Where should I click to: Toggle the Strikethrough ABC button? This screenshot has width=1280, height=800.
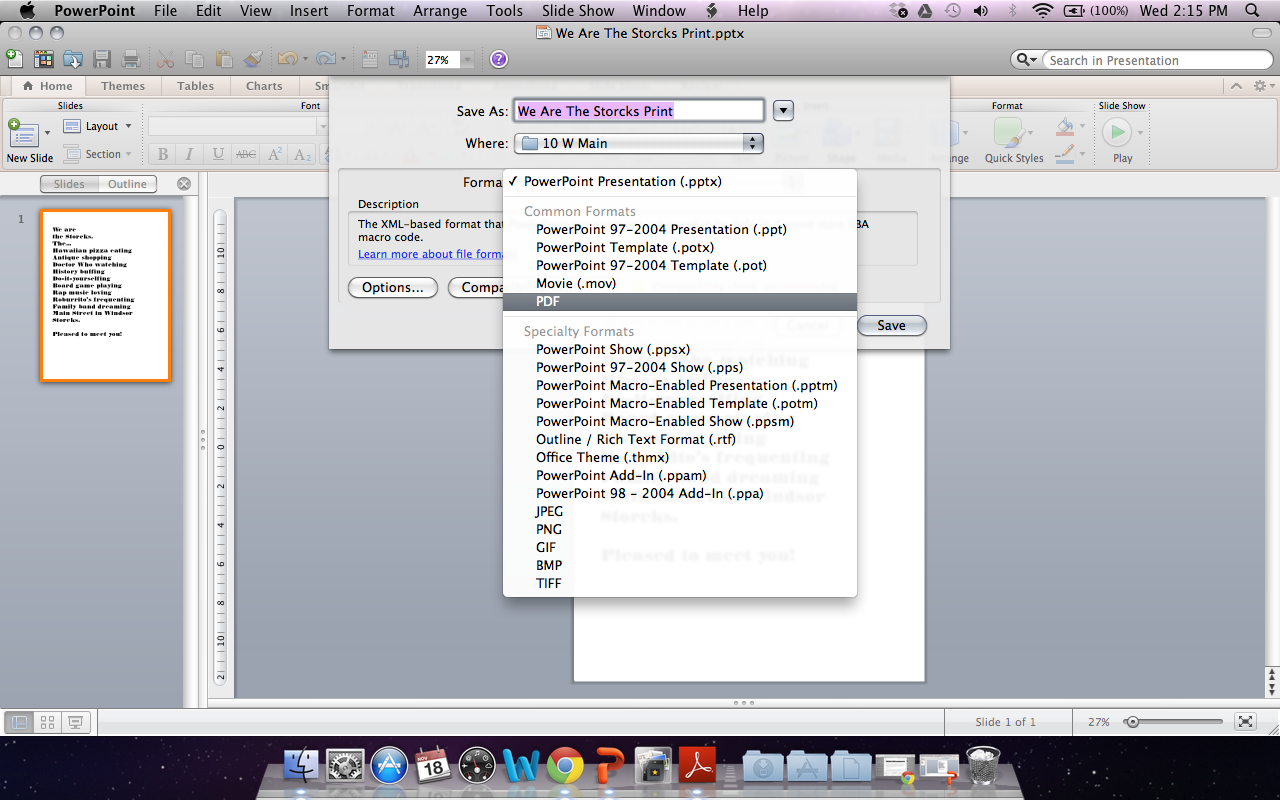tap(245, 154)
